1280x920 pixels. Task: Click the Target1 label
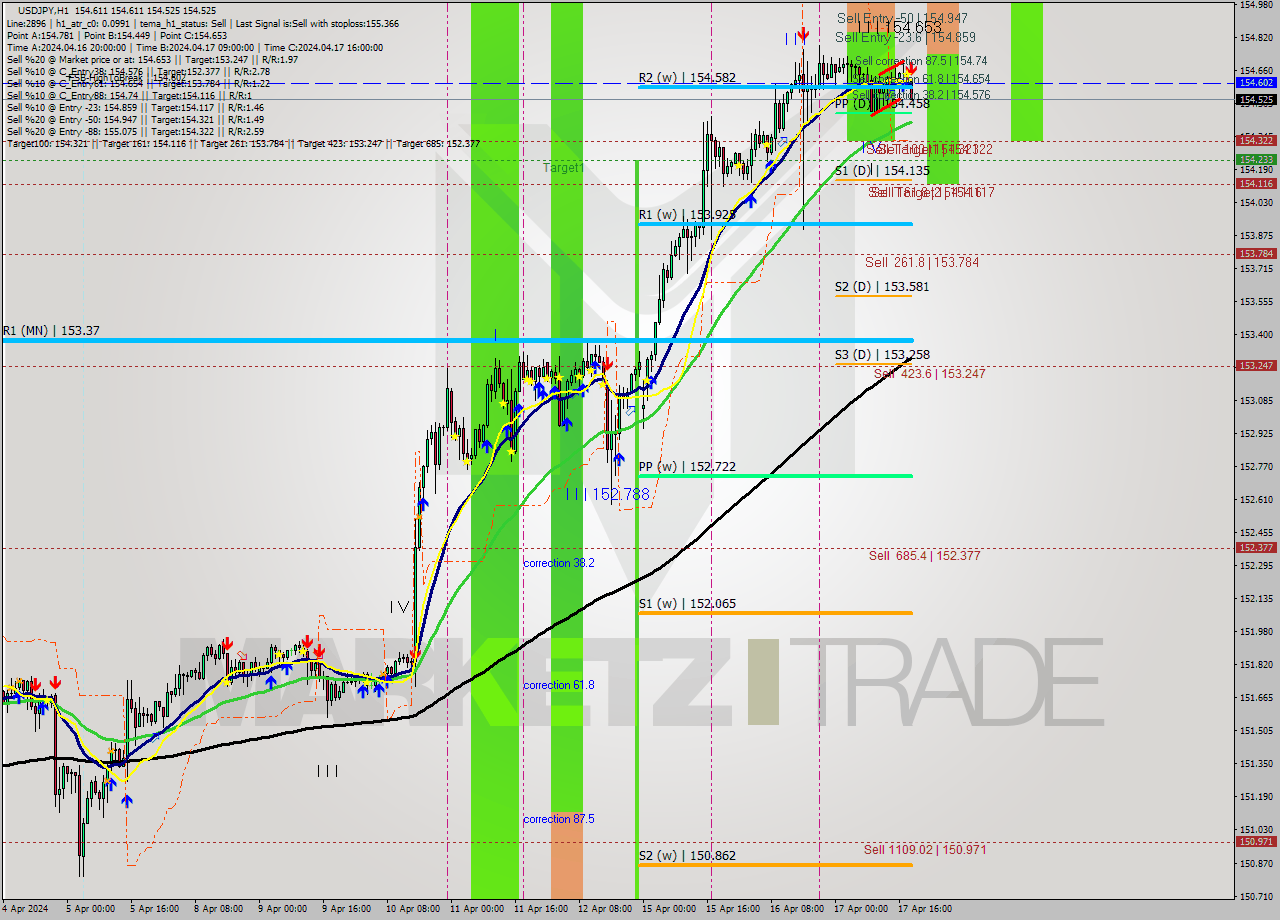[563, 168]
